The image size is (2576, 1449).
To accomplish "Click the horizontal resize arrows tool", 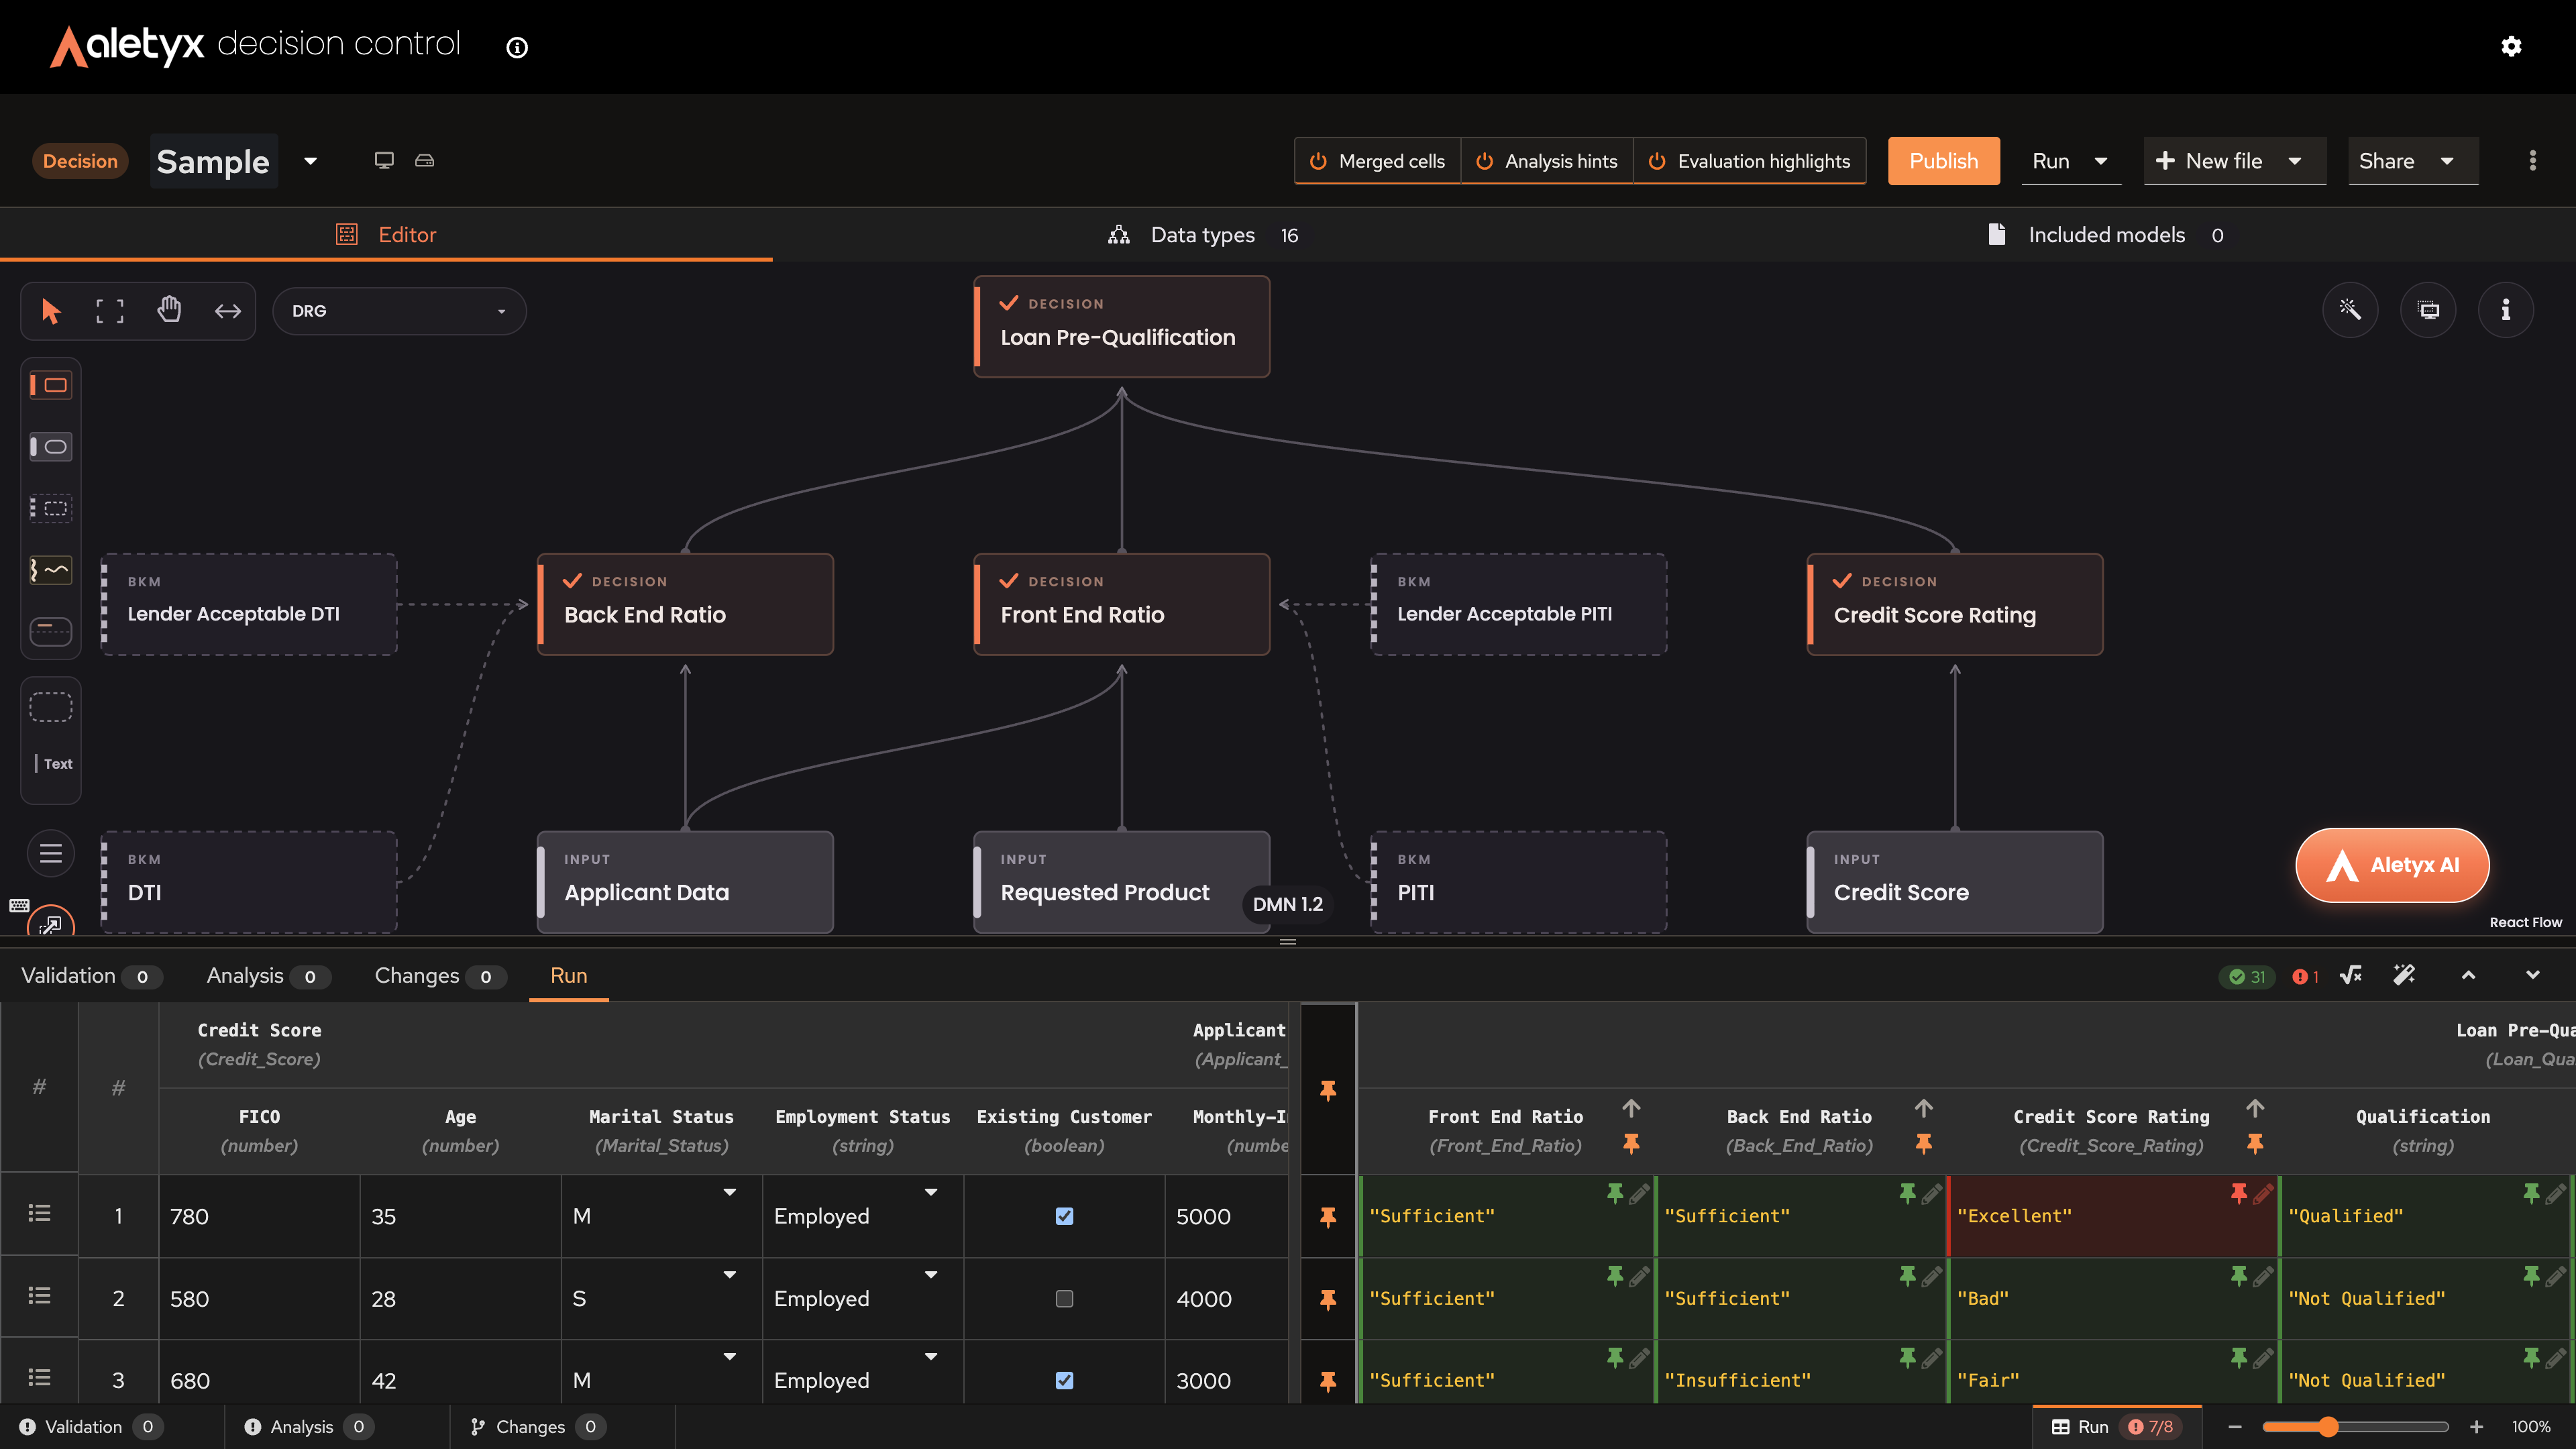I will (x=228, y=311).
